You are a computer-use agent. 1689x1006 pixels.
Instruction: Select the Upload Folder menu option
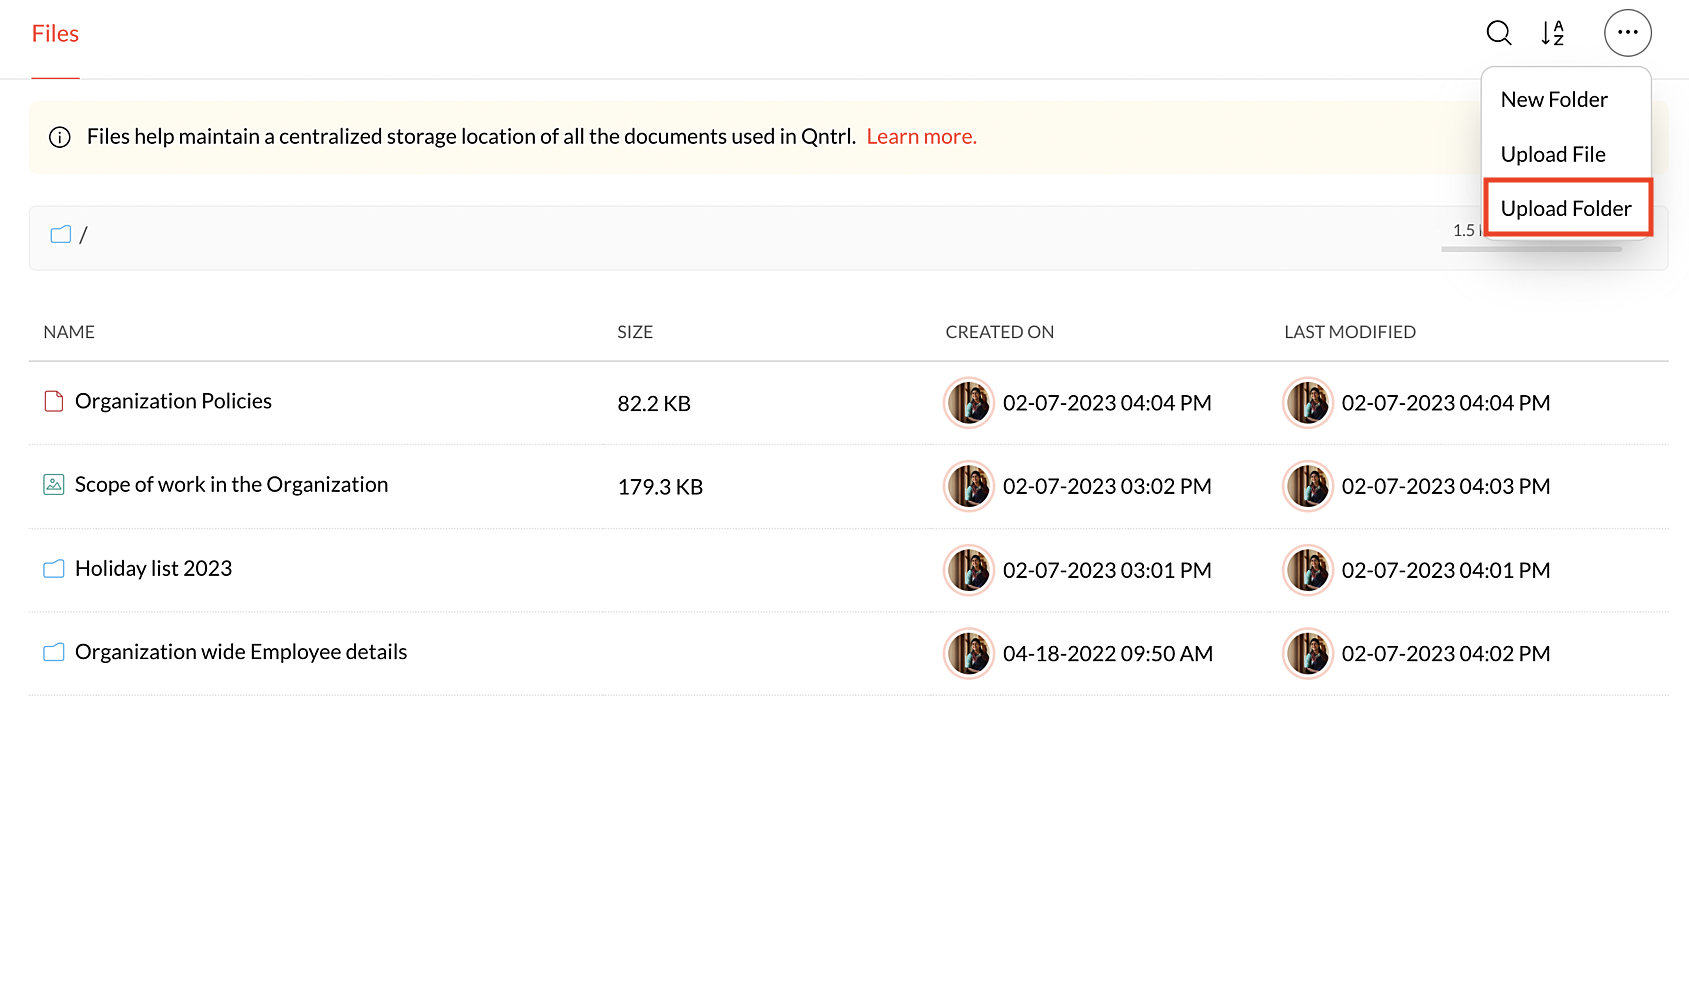coord(1566,208)
